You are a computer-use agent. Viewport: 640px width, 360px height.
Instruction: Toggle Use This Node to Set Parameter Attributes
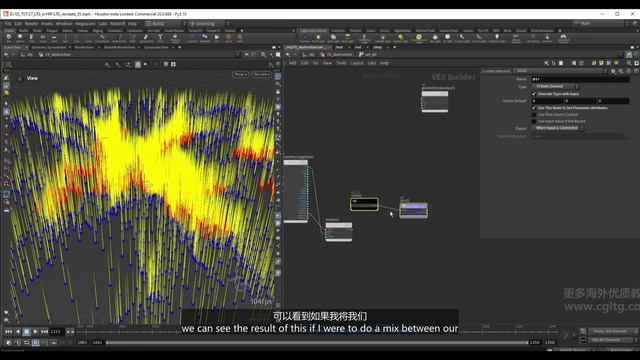click(534, 108)
